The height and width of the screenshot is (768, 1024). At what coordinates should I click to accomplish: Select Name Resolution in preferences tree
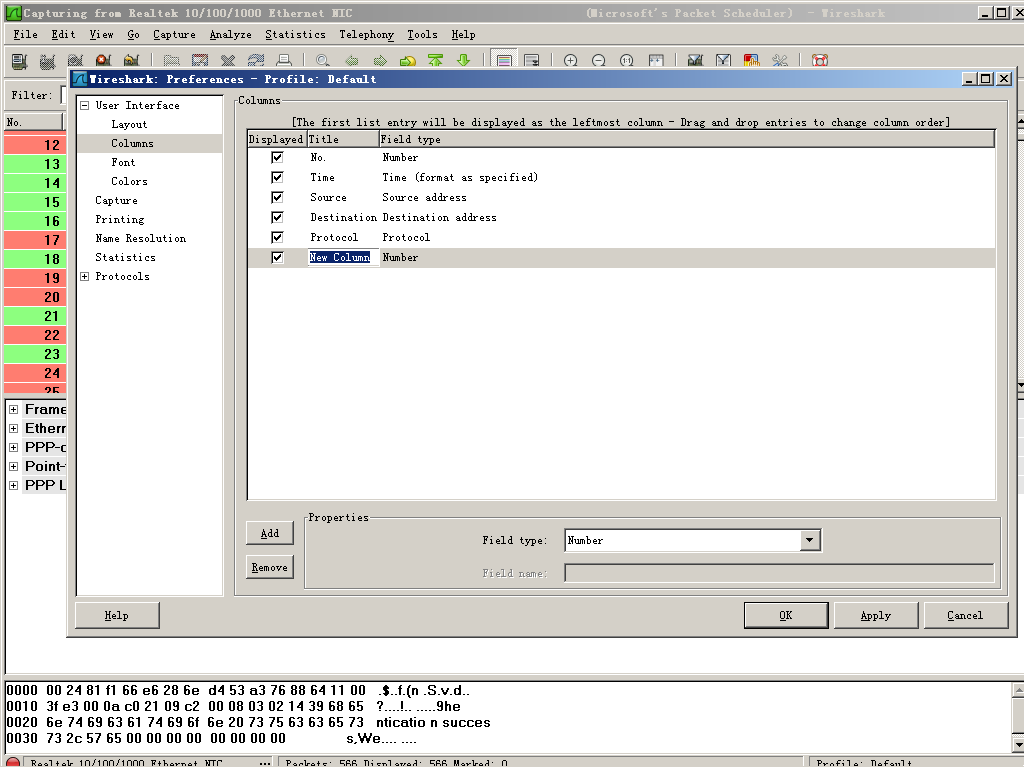pyautogui.click(x=140, y=238)
